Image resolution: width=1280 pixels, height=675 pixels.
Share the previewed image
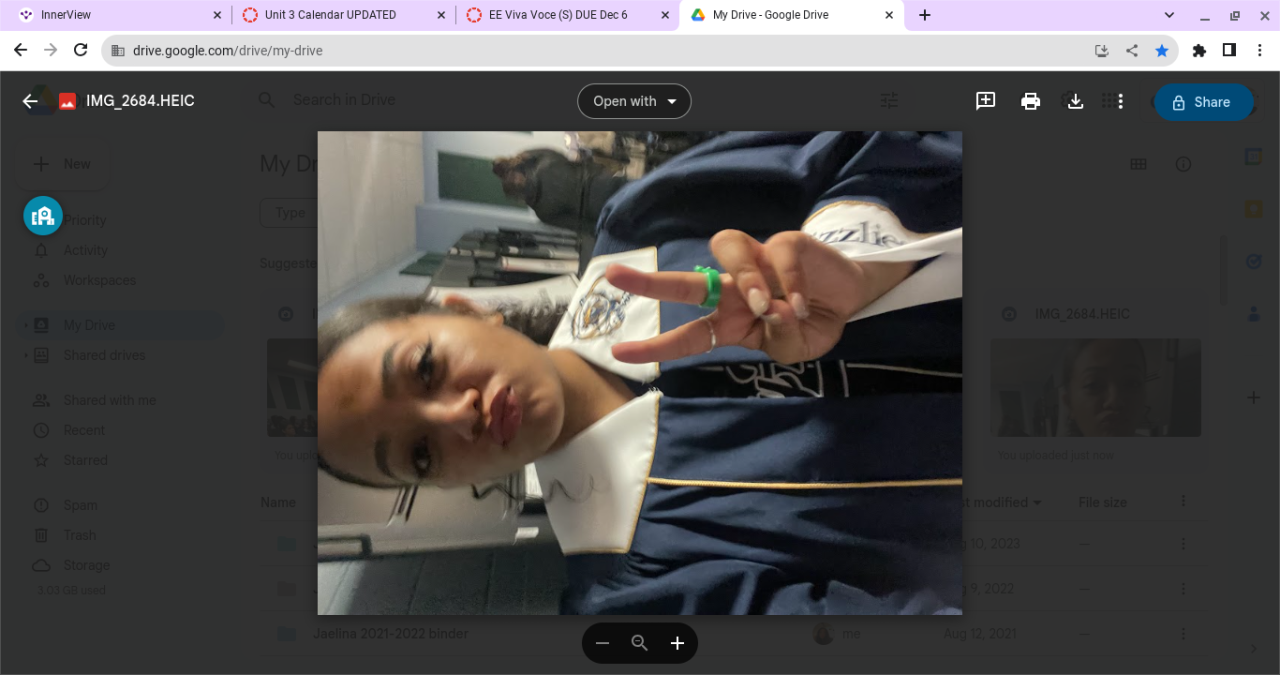click(x=1203, y=102)
